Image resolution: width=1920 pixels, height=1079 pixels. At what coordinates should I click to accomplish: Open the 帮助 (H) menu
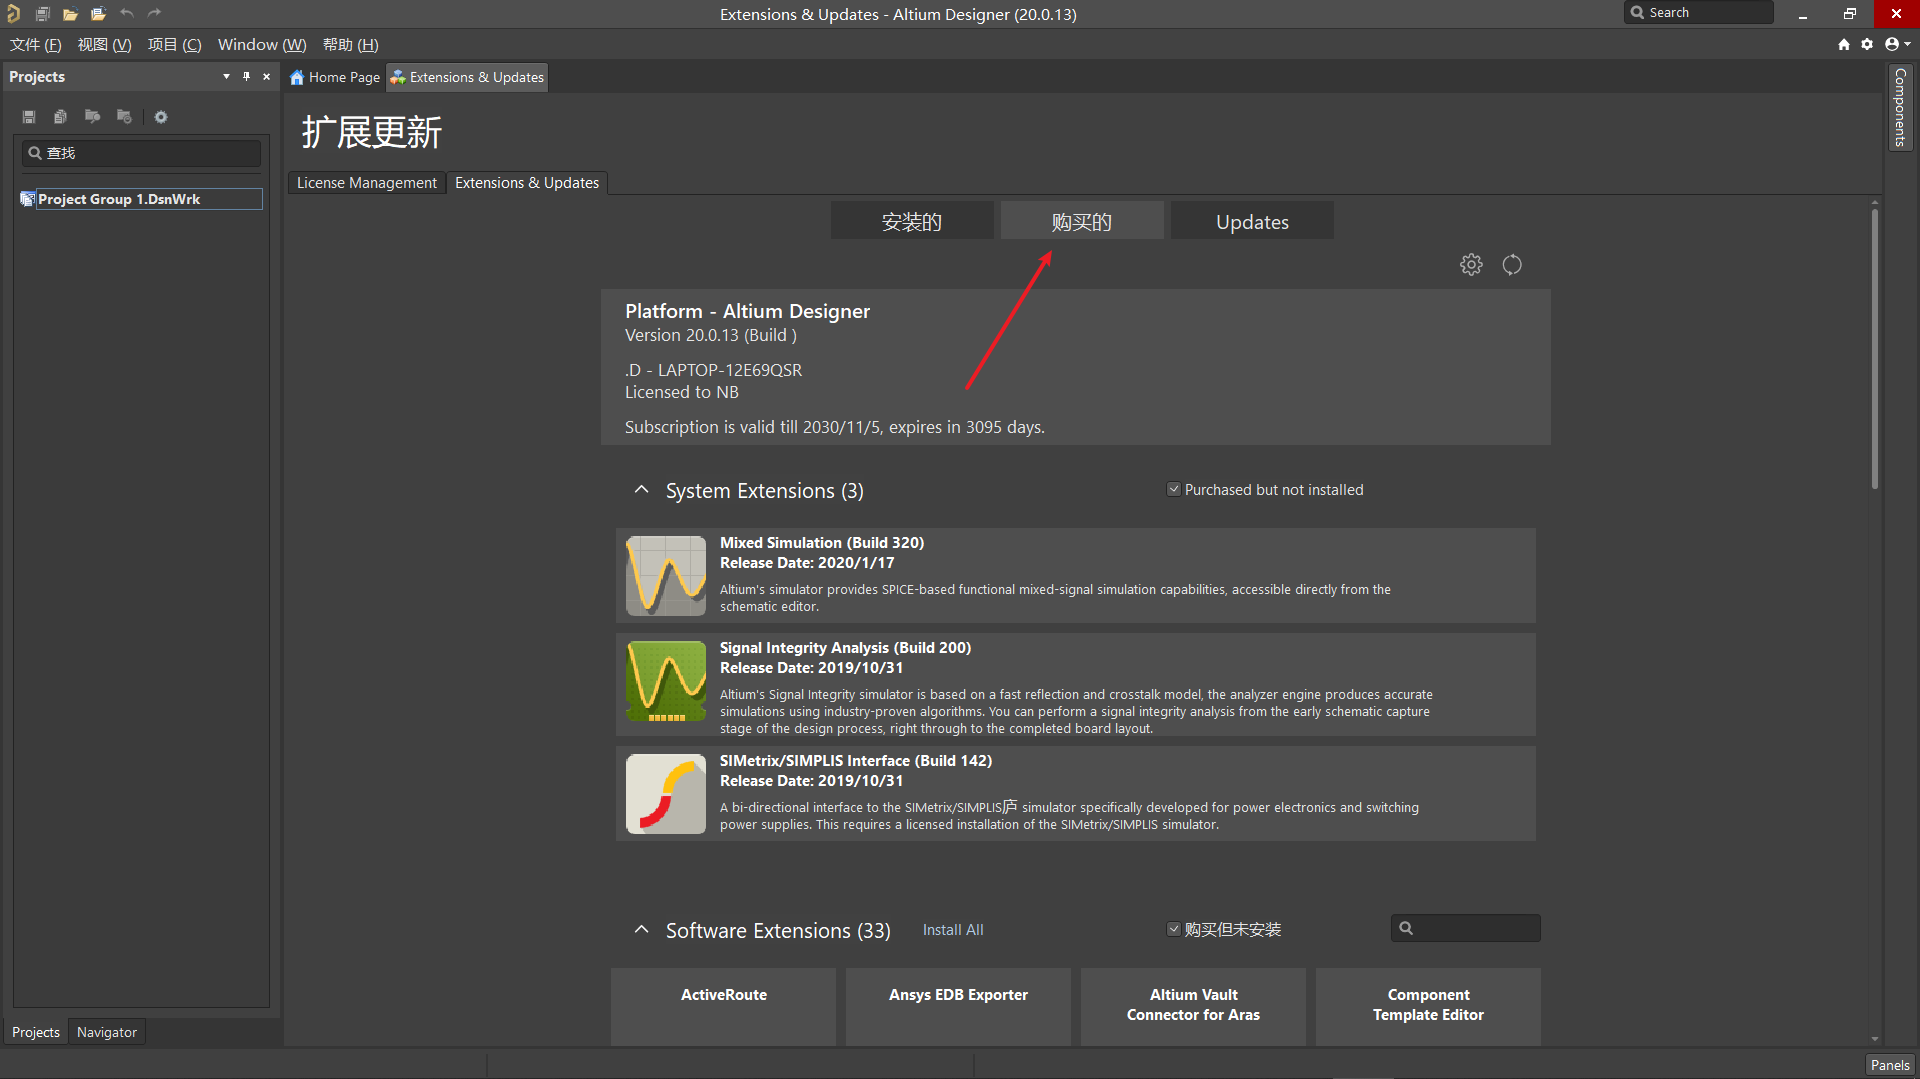(351, 45)
